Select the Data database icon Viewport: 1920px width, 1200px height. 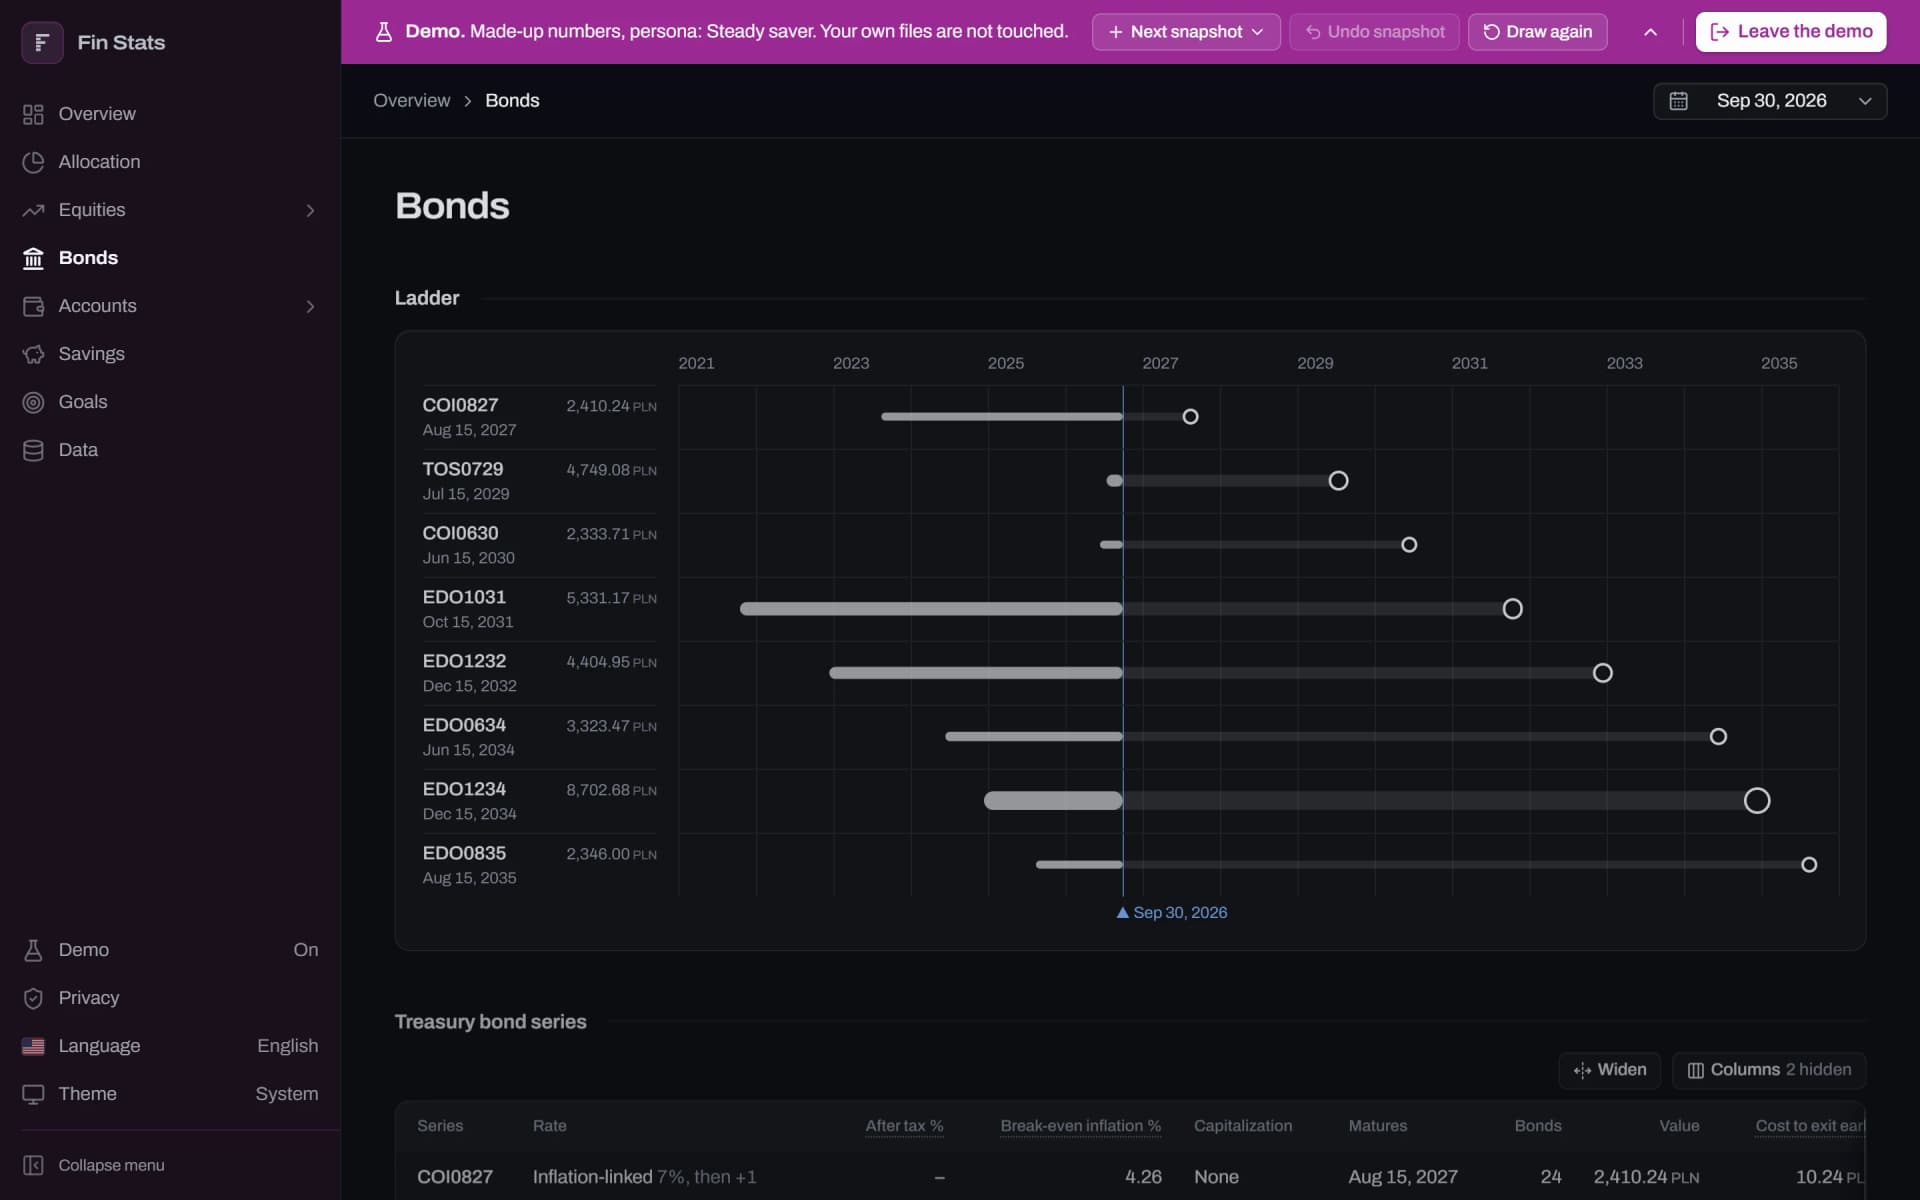pos(33,450)
